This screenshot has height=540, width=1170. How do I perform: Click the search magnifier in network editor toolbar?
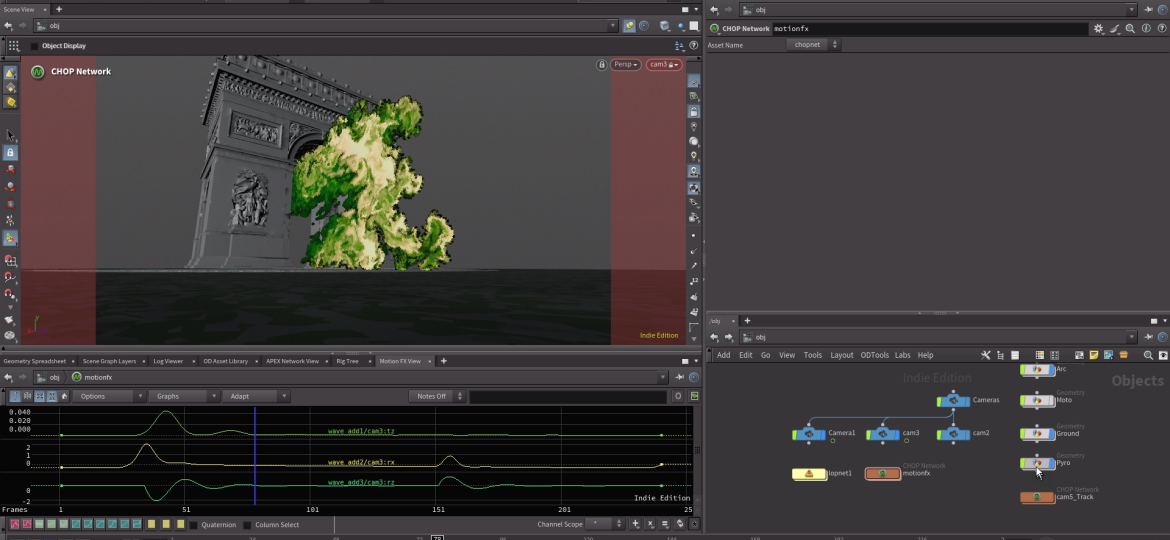(x=1148, y=355)
